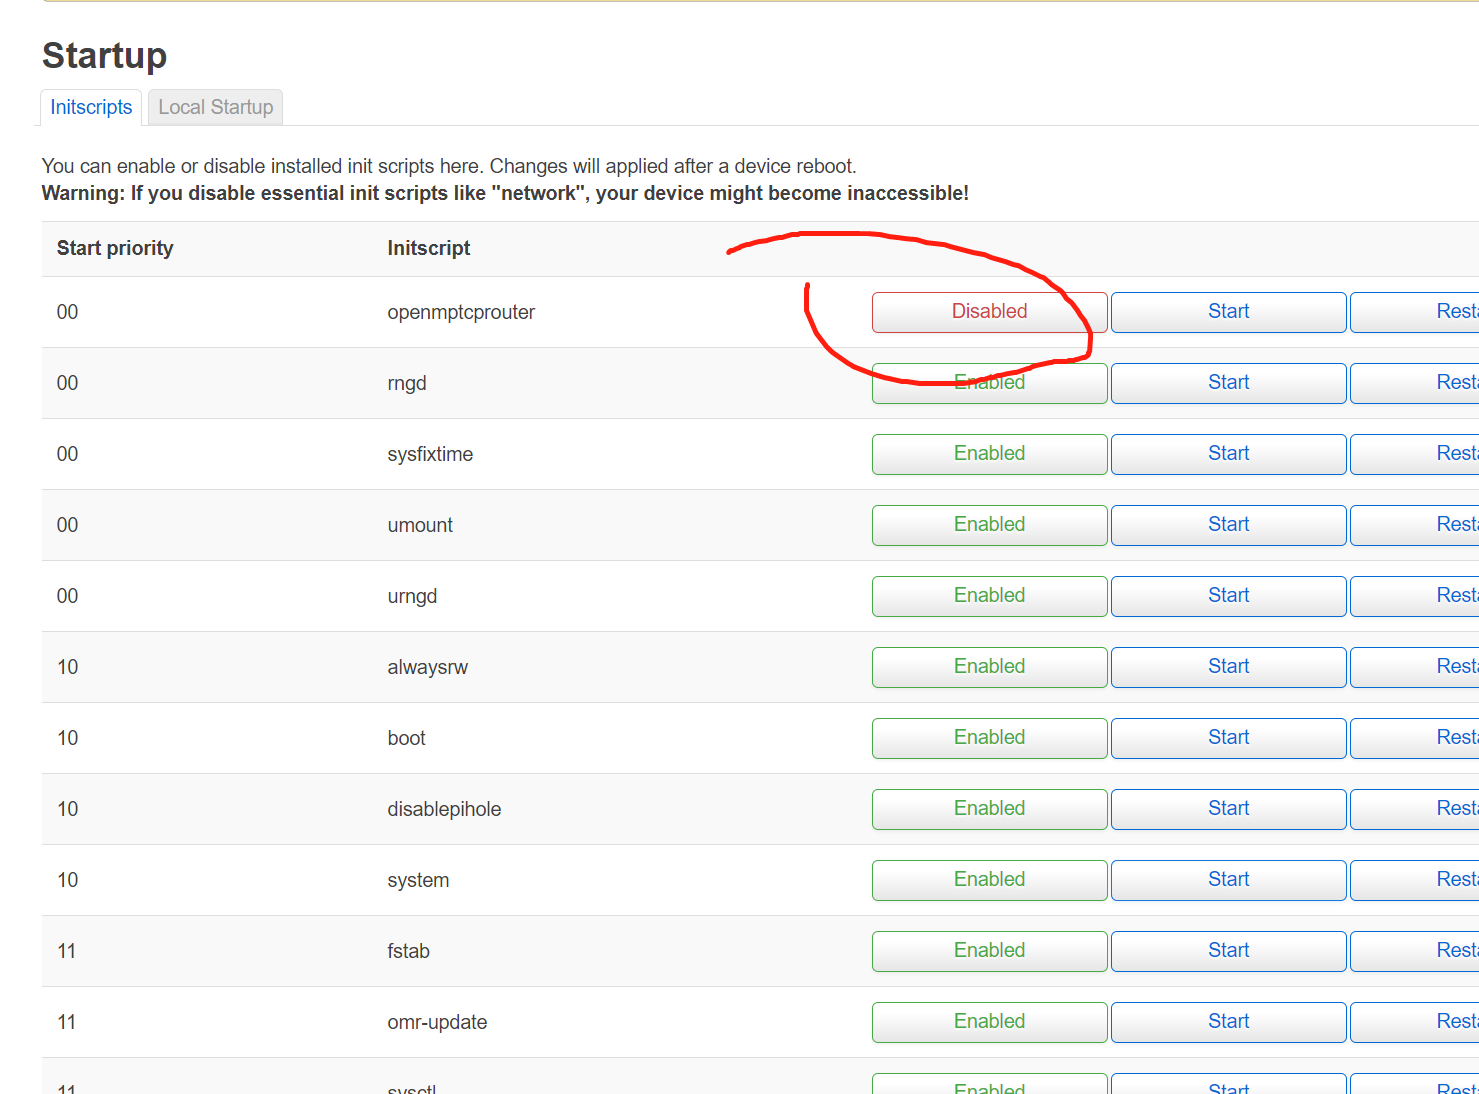Viewport: 1479px width, 1094px height.
Task: Disable the fstab init script
Action: (x=989, y=951)
